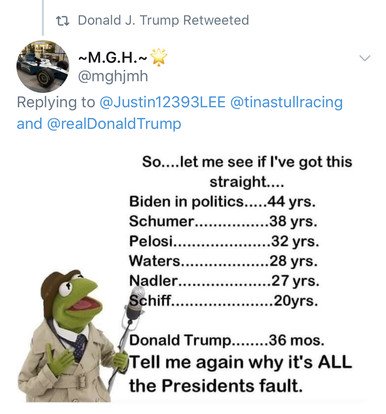Visit the @Justin12393LEE mention
The width and height of the screenshot is (386, 414).
pyautogui.click(x=162, y=102)
